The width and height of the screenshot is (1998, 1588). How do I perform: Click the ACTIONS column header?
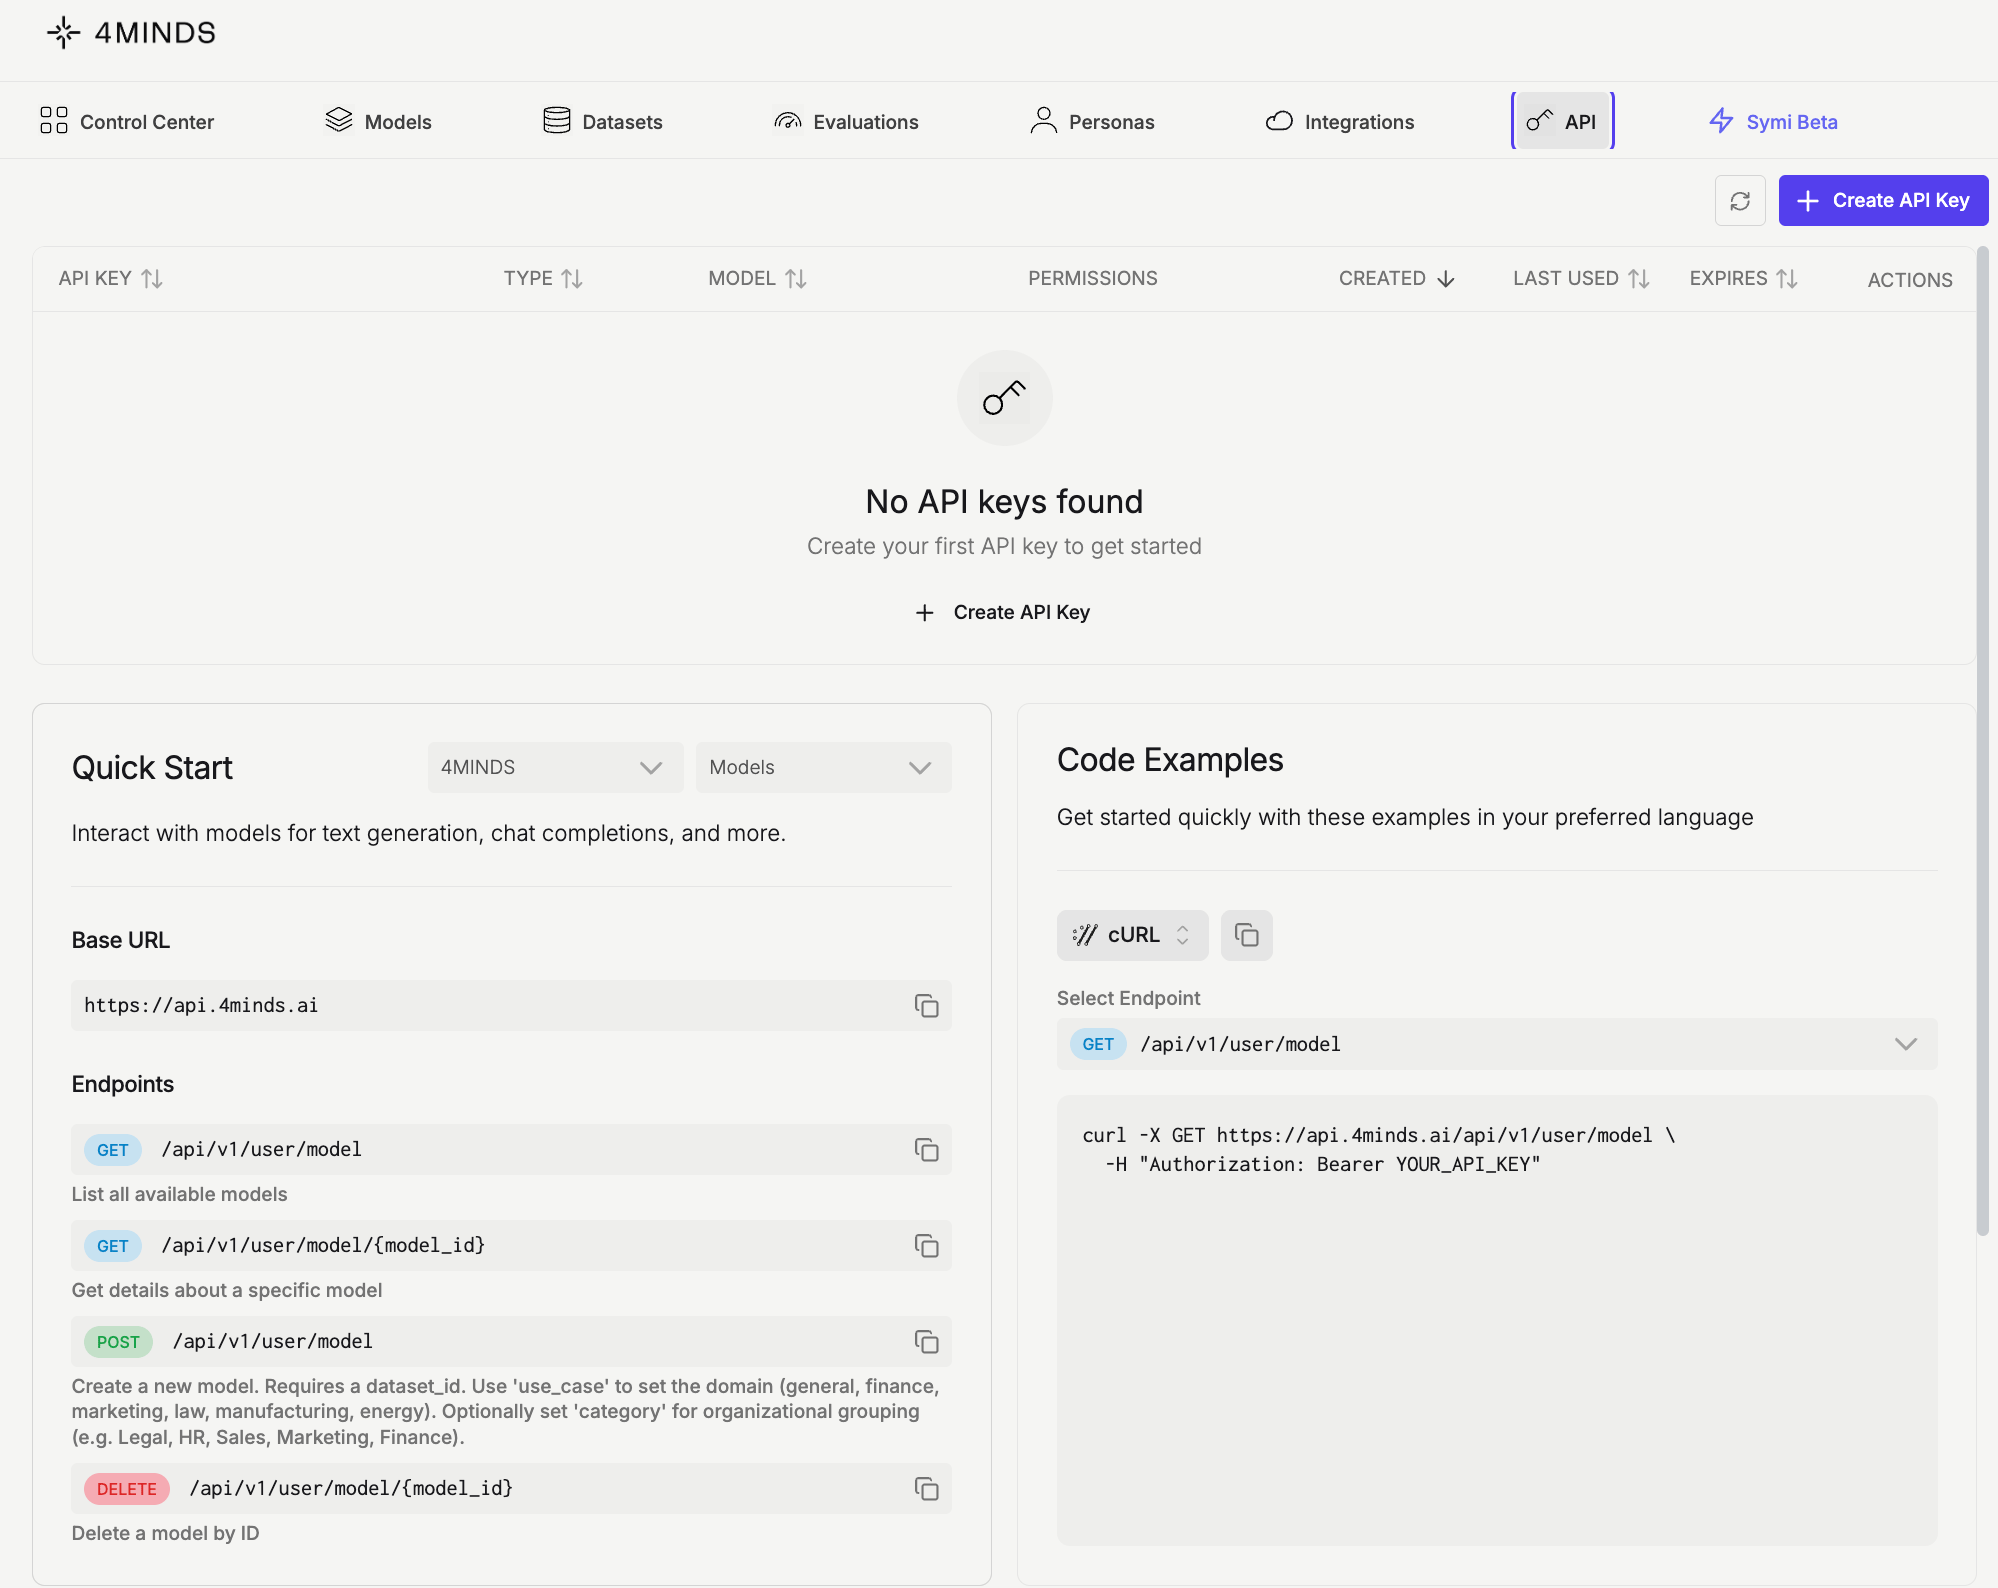click(x=1910, y=280)
